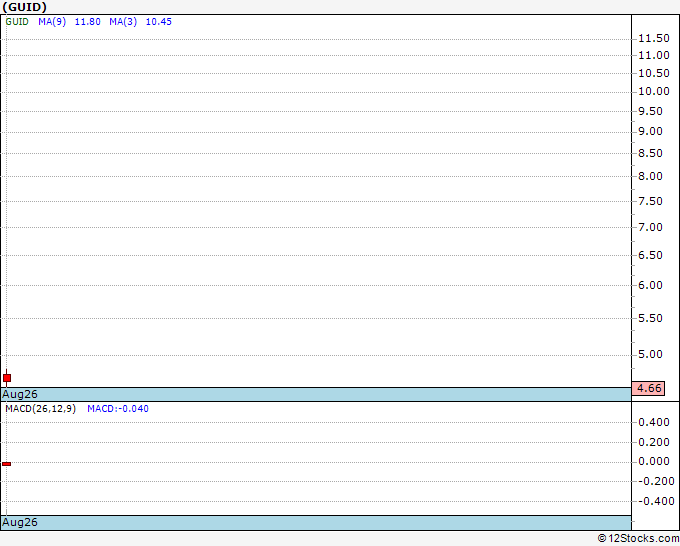Click the 6.50 price axis label

[x=651, y=255]
